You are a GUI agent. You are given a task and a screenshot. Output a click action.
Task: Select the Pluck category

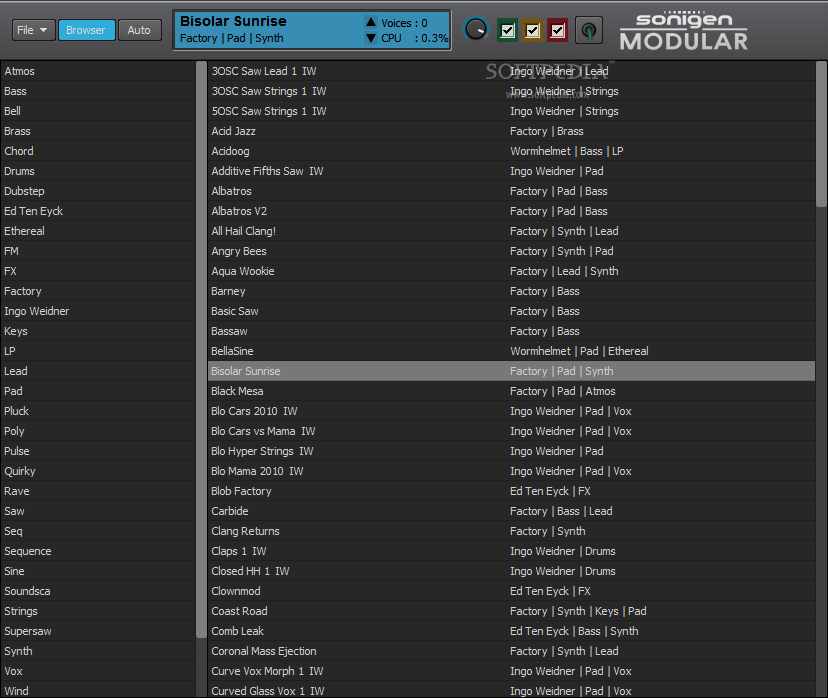click(x=98, y=411)
